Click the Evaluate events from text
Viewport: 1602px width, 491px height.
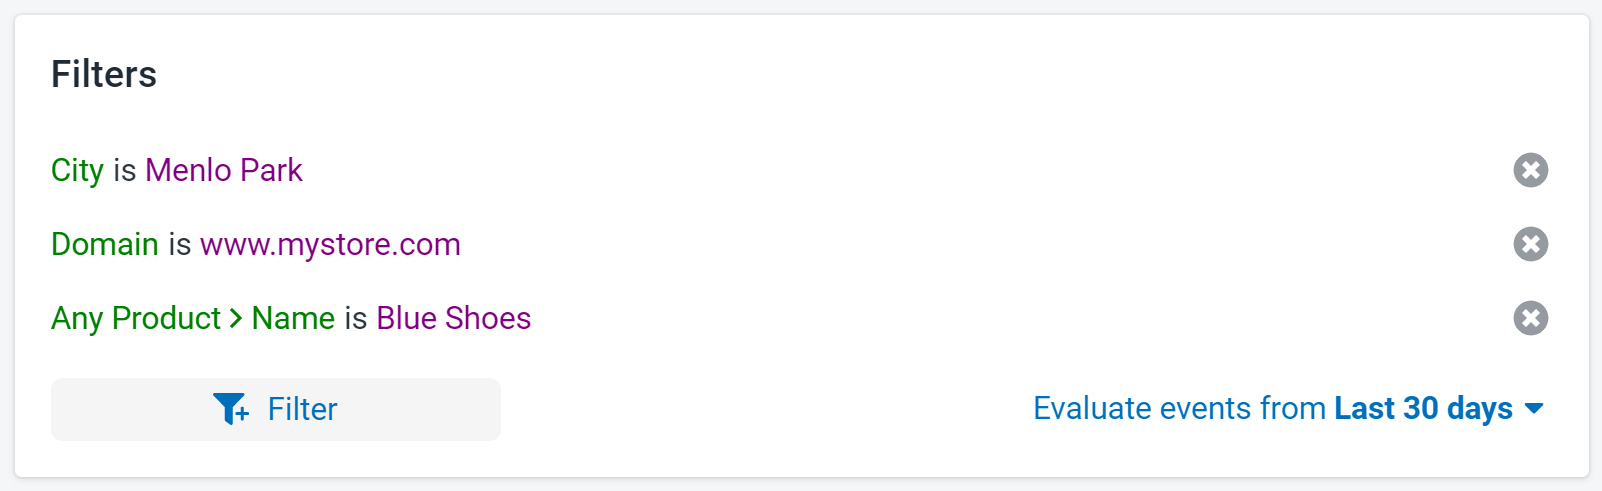1179,408
